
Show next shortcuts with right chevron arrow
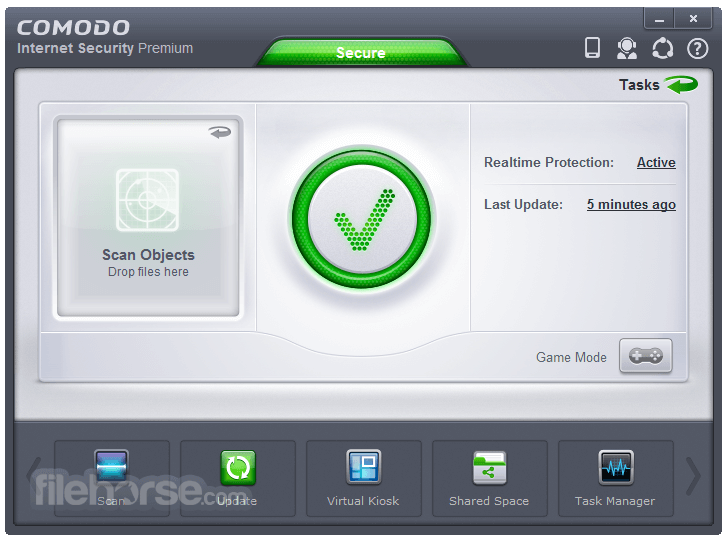tap(693, 477)
